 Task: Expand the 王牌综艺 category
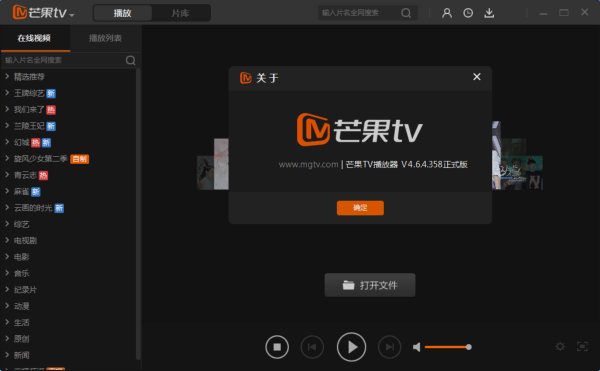(7, 93)
